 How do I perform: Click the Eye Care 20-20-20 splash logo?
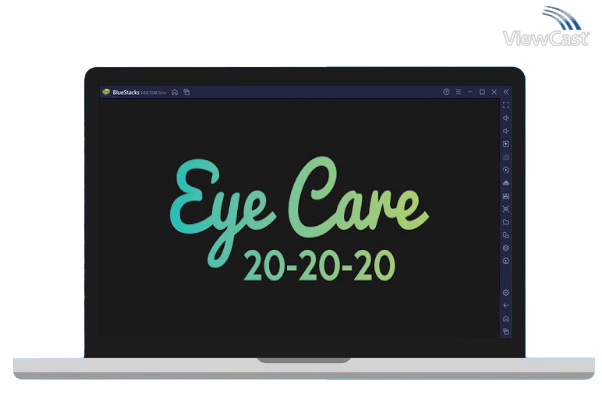pyautogui.click(x=299, y=218)
